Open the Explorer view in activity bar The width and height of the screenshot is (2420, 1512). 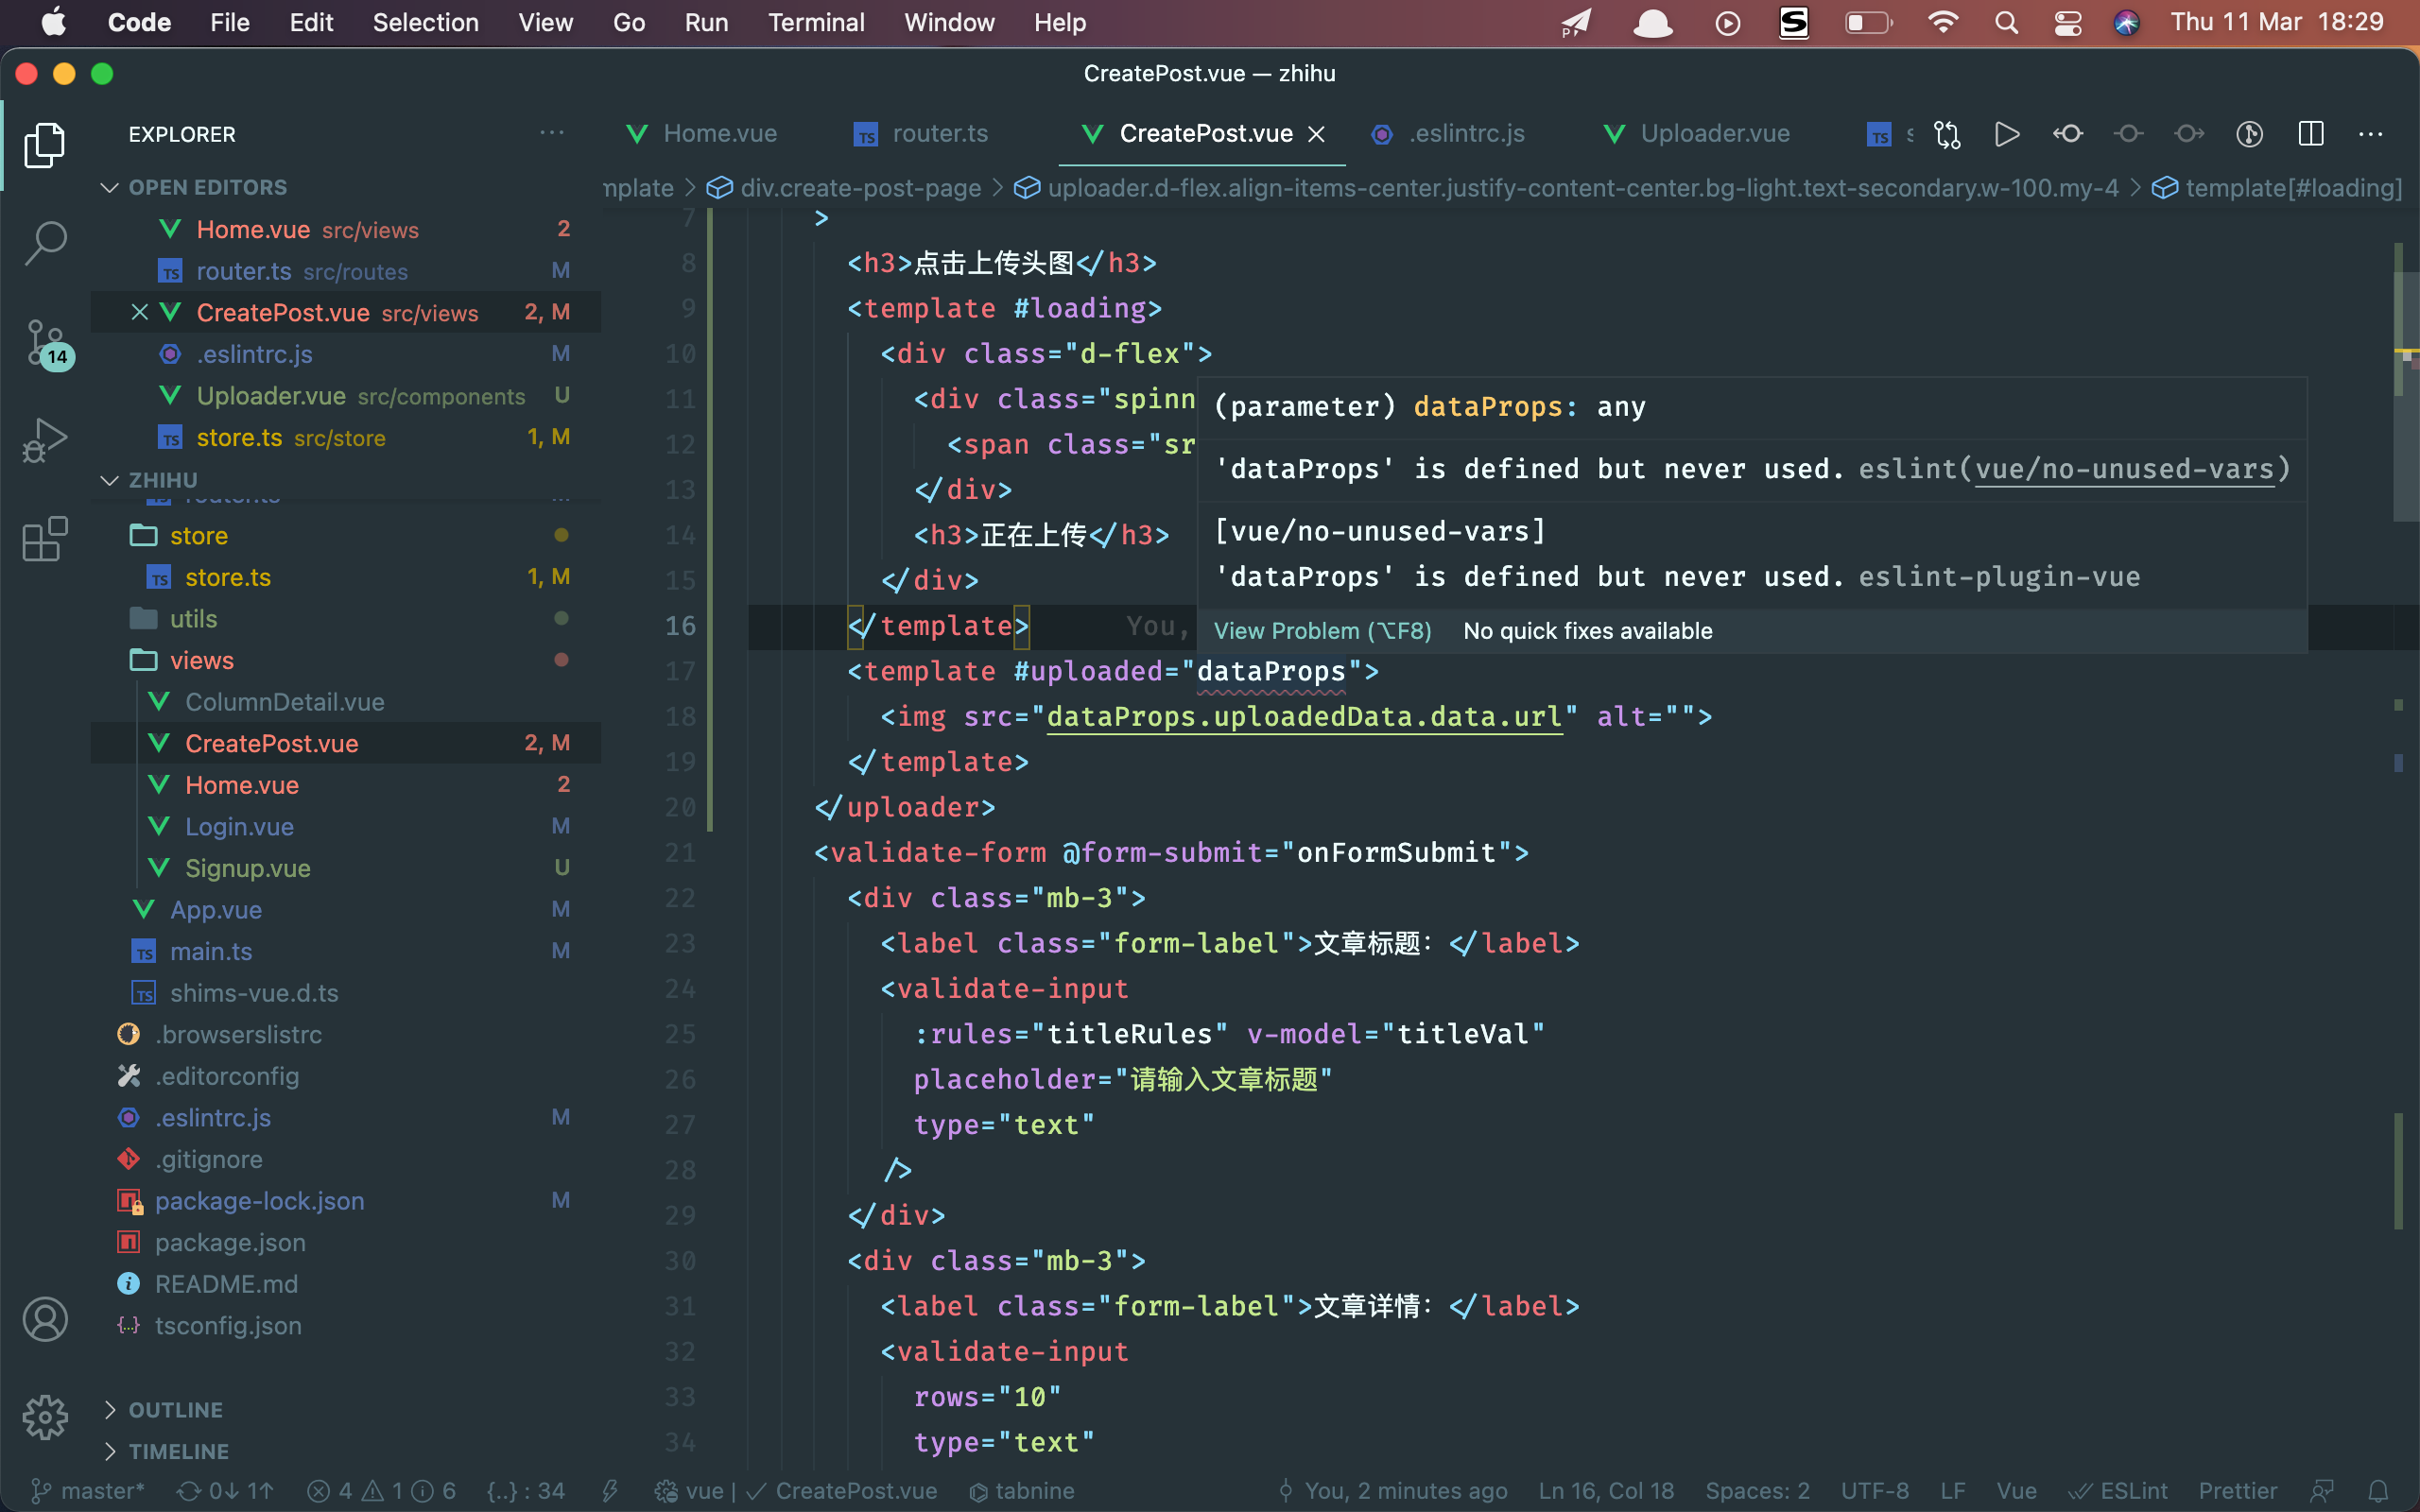tap(45, 145)
